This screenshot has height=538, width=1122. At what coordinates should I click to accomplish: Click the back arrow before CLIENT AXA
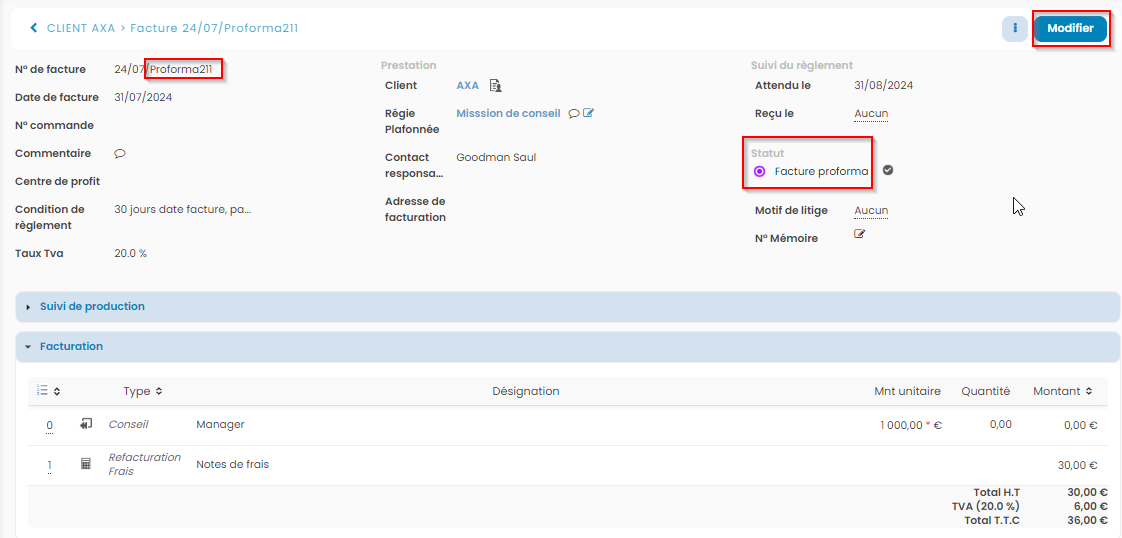pos(34,28)
